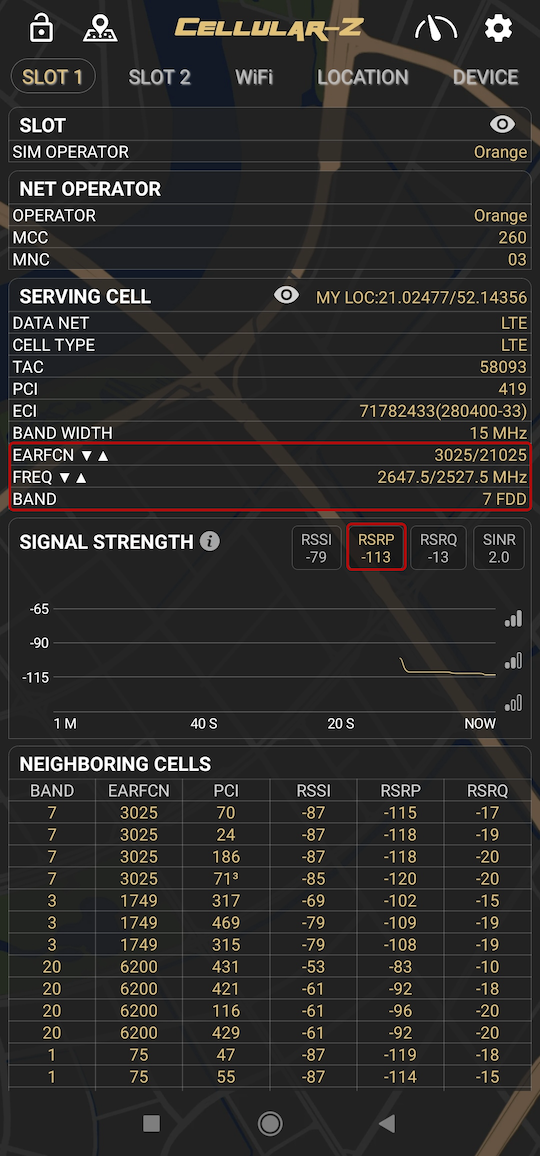The image size is (540, 1156).
Task: Open the DEVICE tab
Action: [485, 77]
